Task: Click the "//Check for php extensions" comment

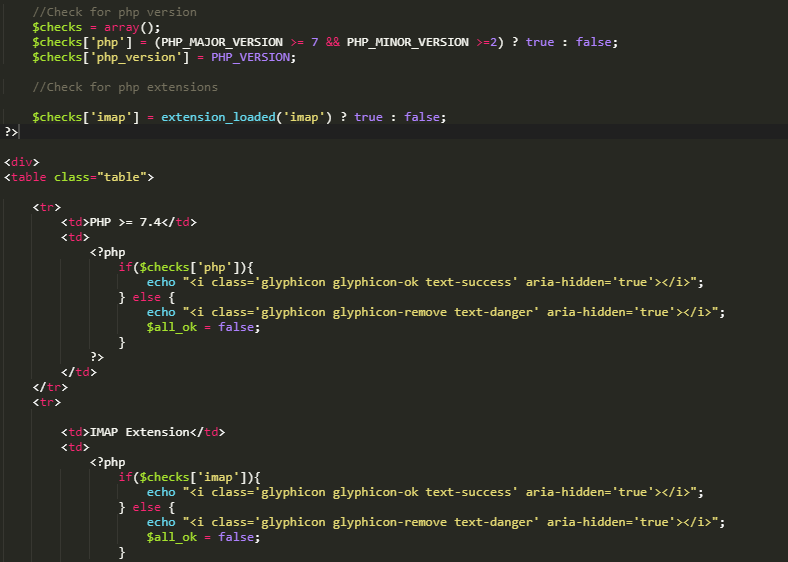Action: tap(125, 87)
